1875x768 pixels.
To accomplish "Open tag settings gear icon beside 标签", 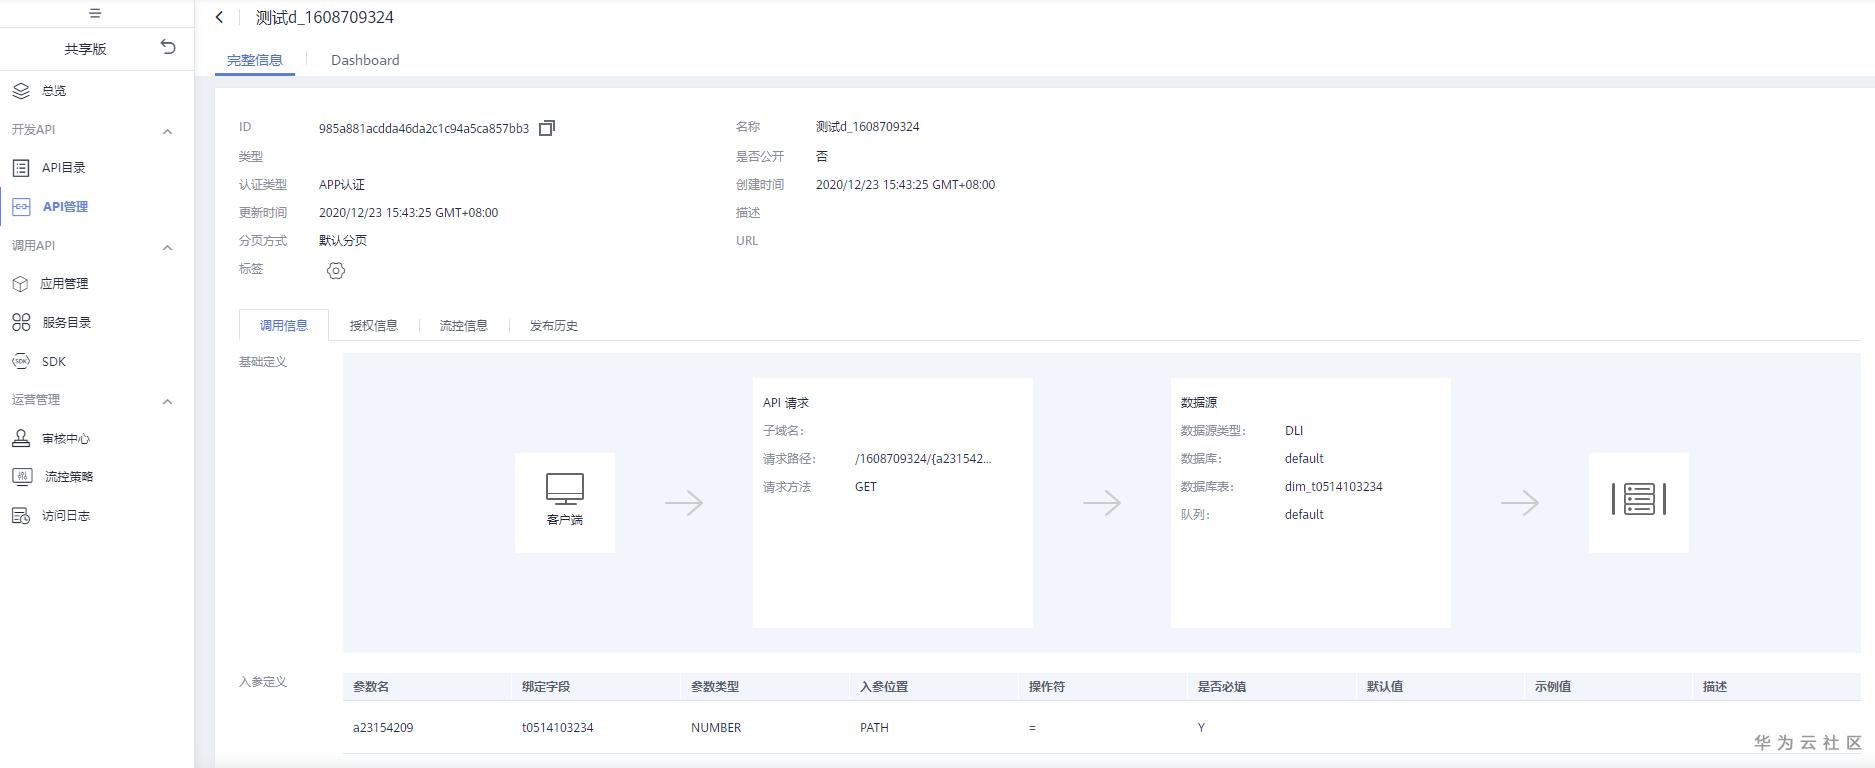I will [336, 270].
